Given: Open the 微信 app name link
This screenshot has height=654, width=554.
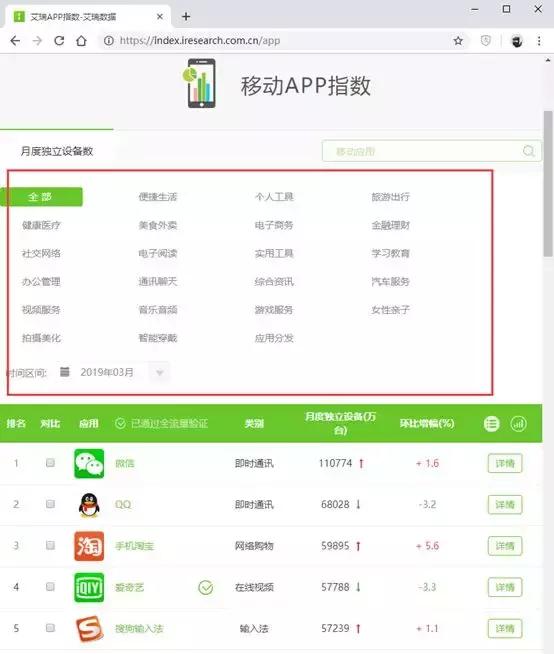Looking at the screenshot, I should (125, 463).
